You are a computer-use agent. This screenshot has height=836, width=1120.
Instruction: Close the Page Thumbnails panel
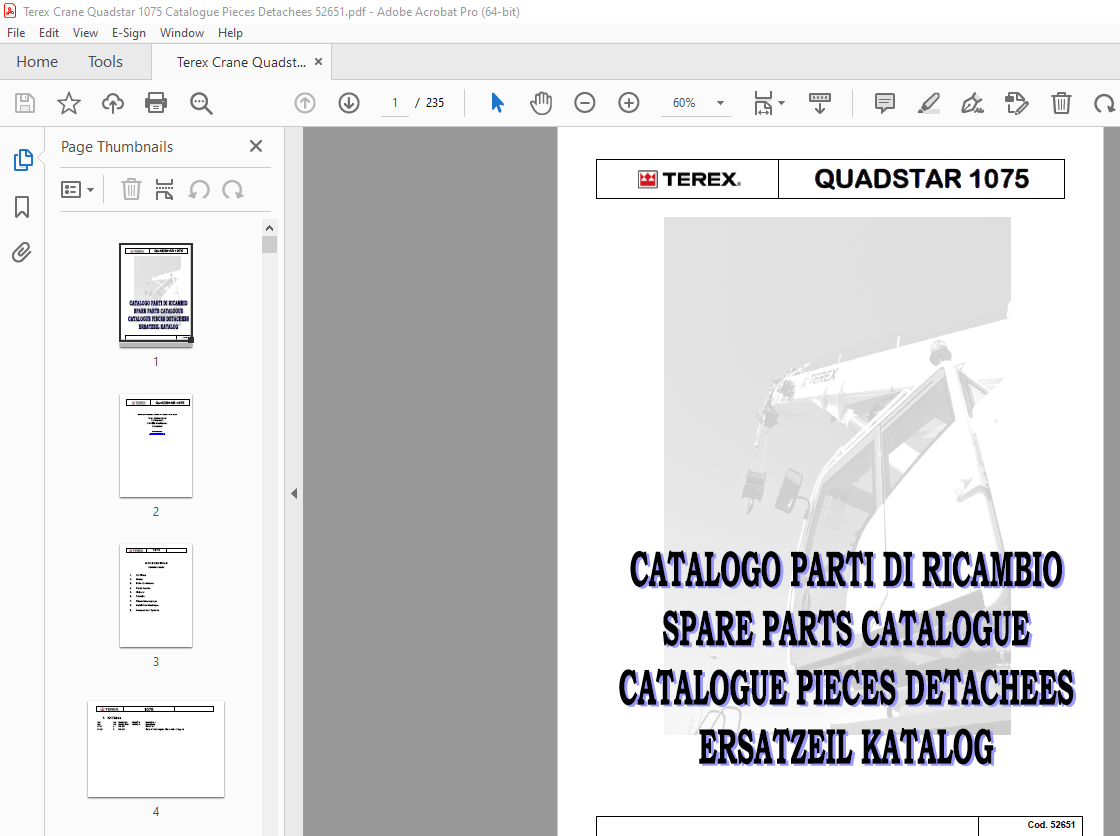[x=256, y=146]
